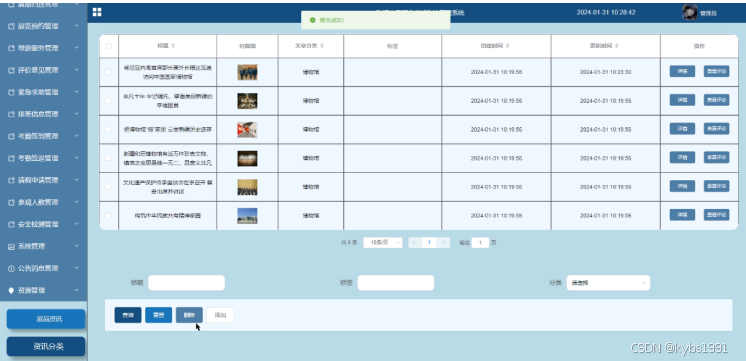Collapse 资源管理 with its up chevron
Screen dimensions: 746x361
click(77, 291)
